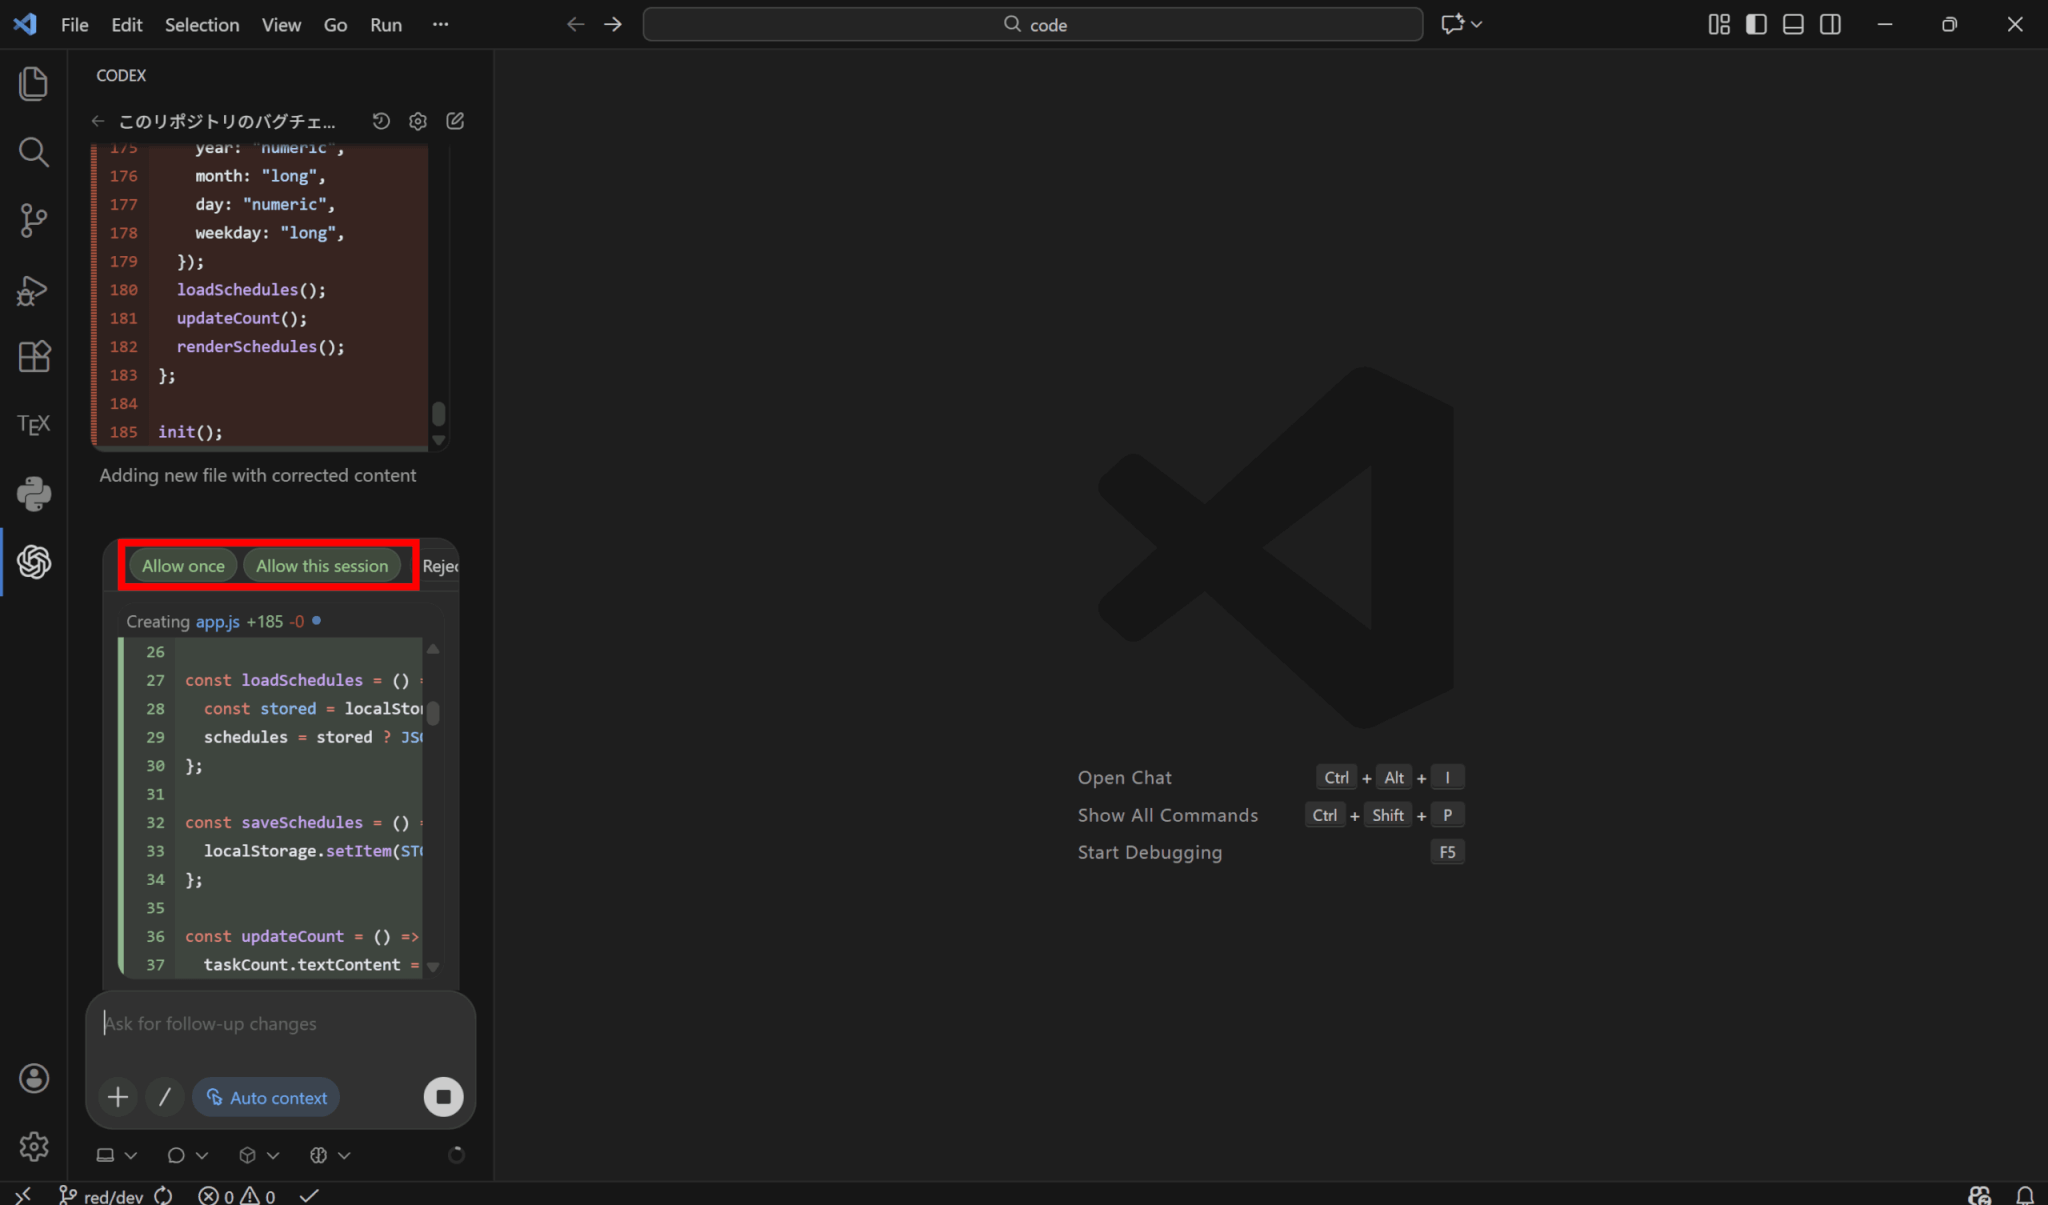The image size is (2048, 1205).
Task: Toggle the Auto context option
Action: (267, 1097)
